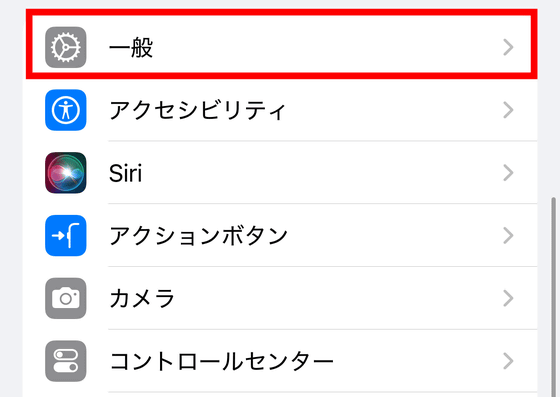This screenshot has height=397, width=560.
Task: Tap the blue アクションボタン arrow icon
Action: [x=66, y=236]
